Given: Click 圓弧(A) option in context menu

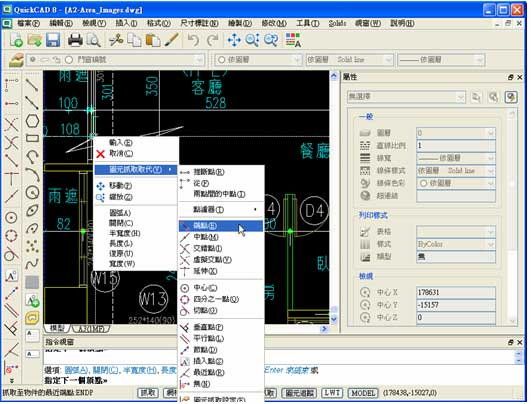Looking at the screenshot, I should click(x=135, y=213).
